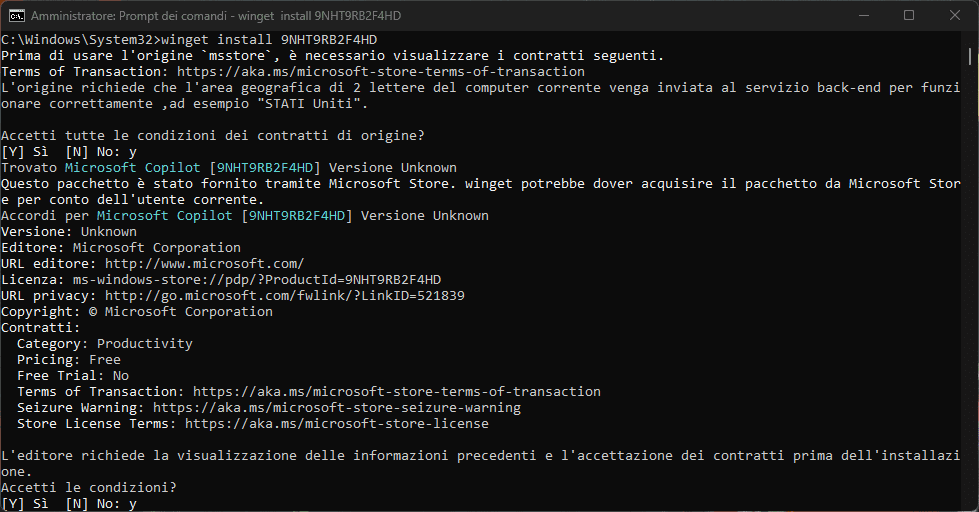The image size is (979, 512).
Task: Select the "Category: Productivity" line
Action: pyautogui.click(x=104, y=344)
